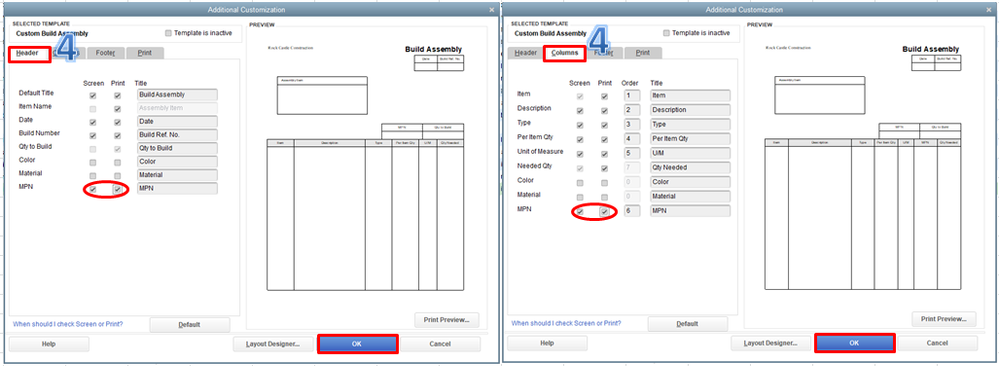Toggle Build Number Print checkbox

[118, 136]
